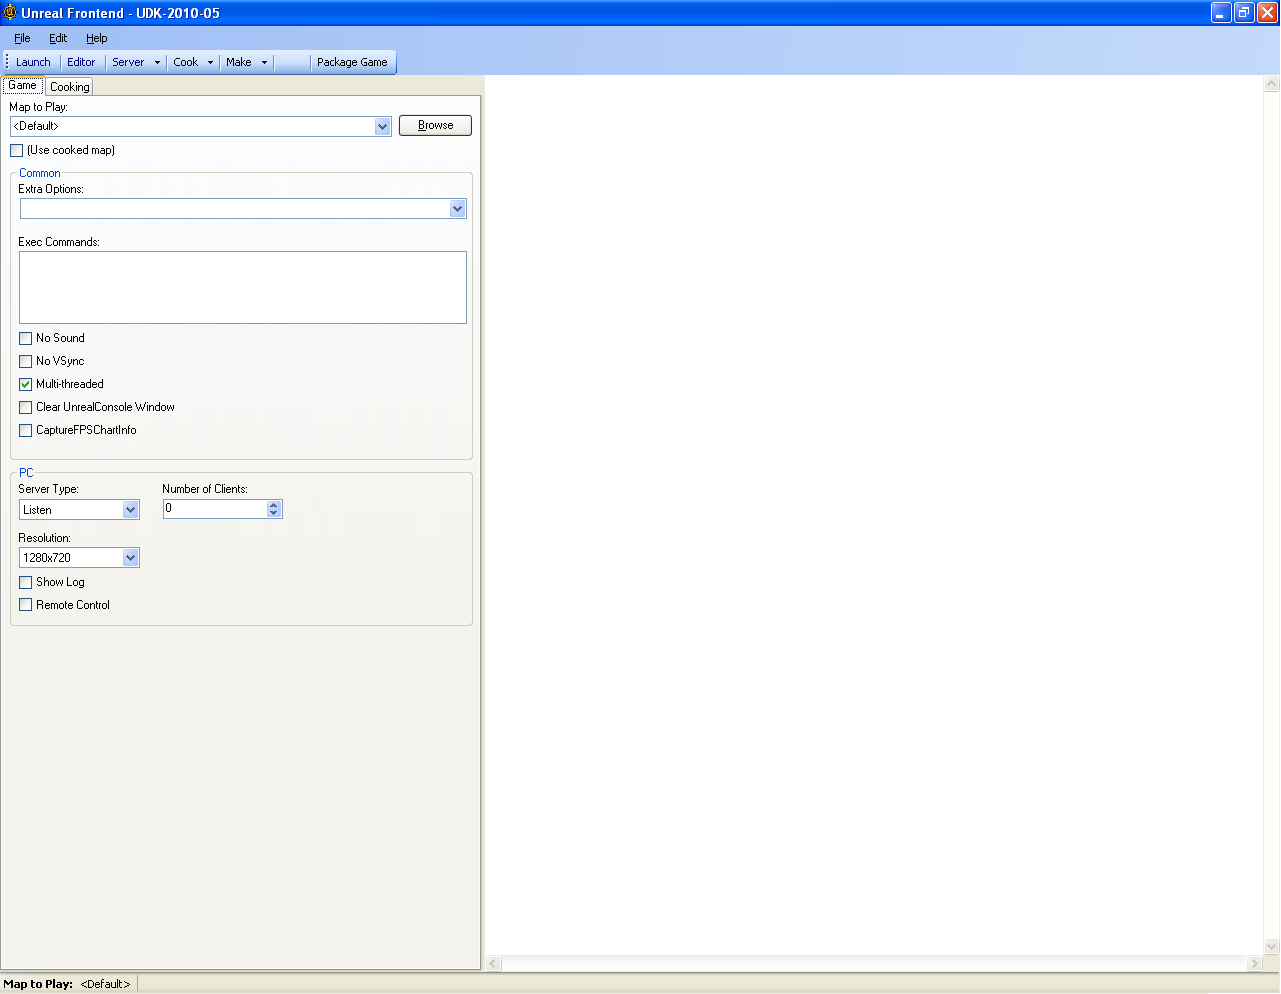Click inside the Exec Commands text box
Image resolution: width=1281 pixels, height=994 pixels.
242,287
